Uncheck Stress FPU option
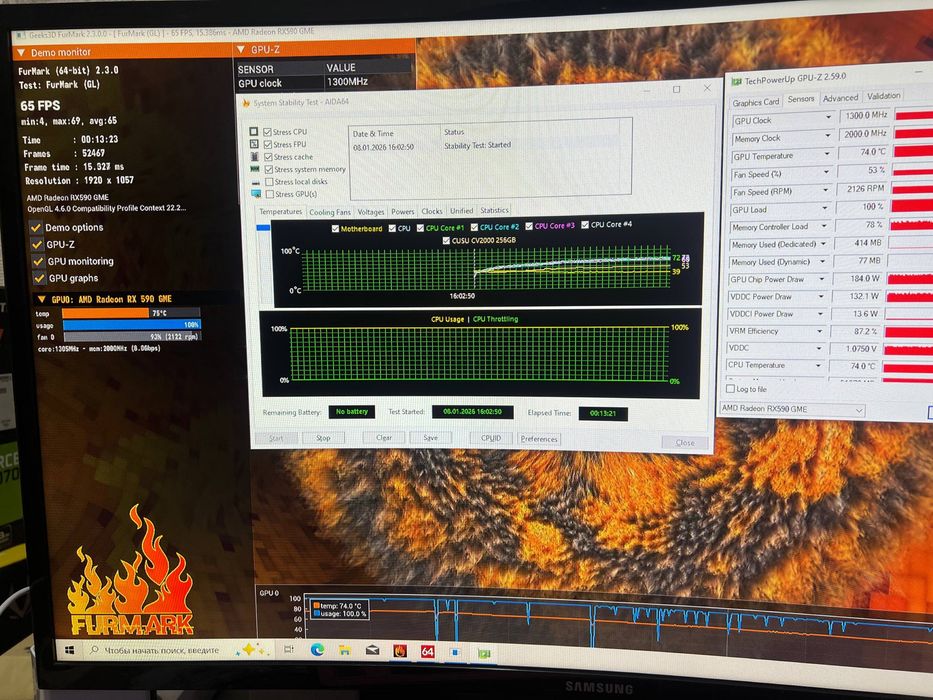 [268, 144]
